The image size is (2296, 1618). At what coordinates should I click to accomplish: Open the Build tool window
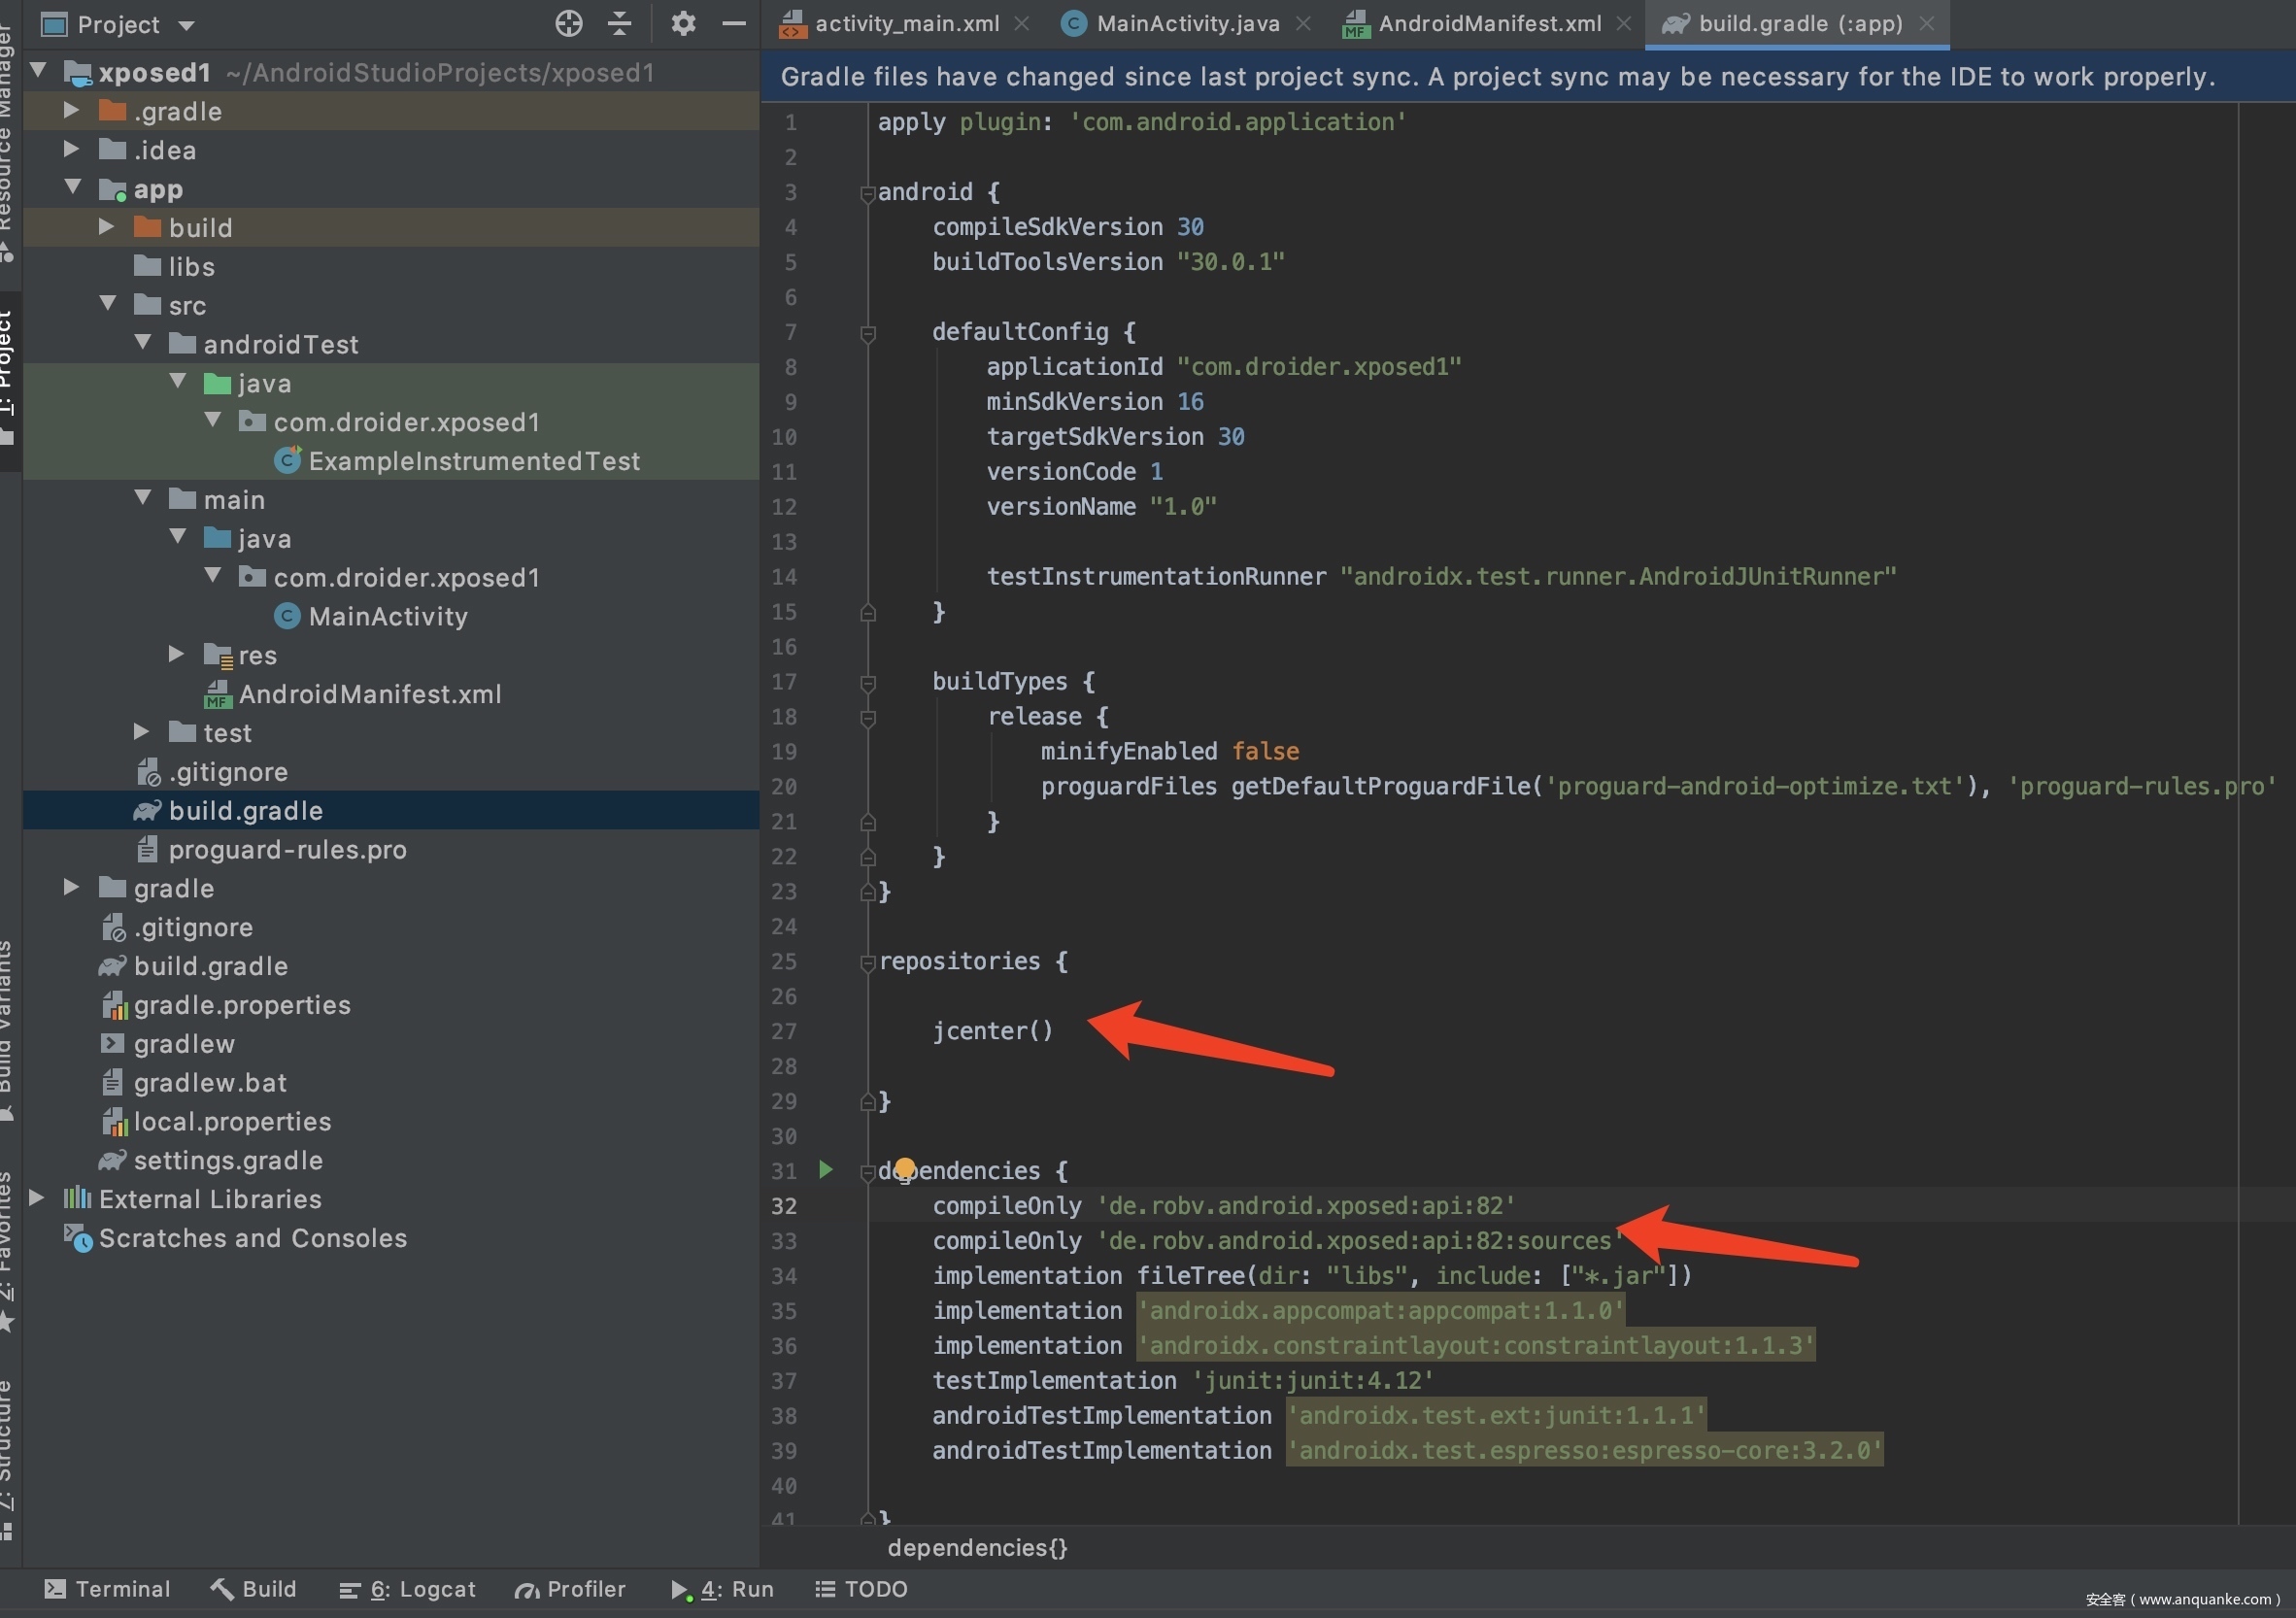254,1589
